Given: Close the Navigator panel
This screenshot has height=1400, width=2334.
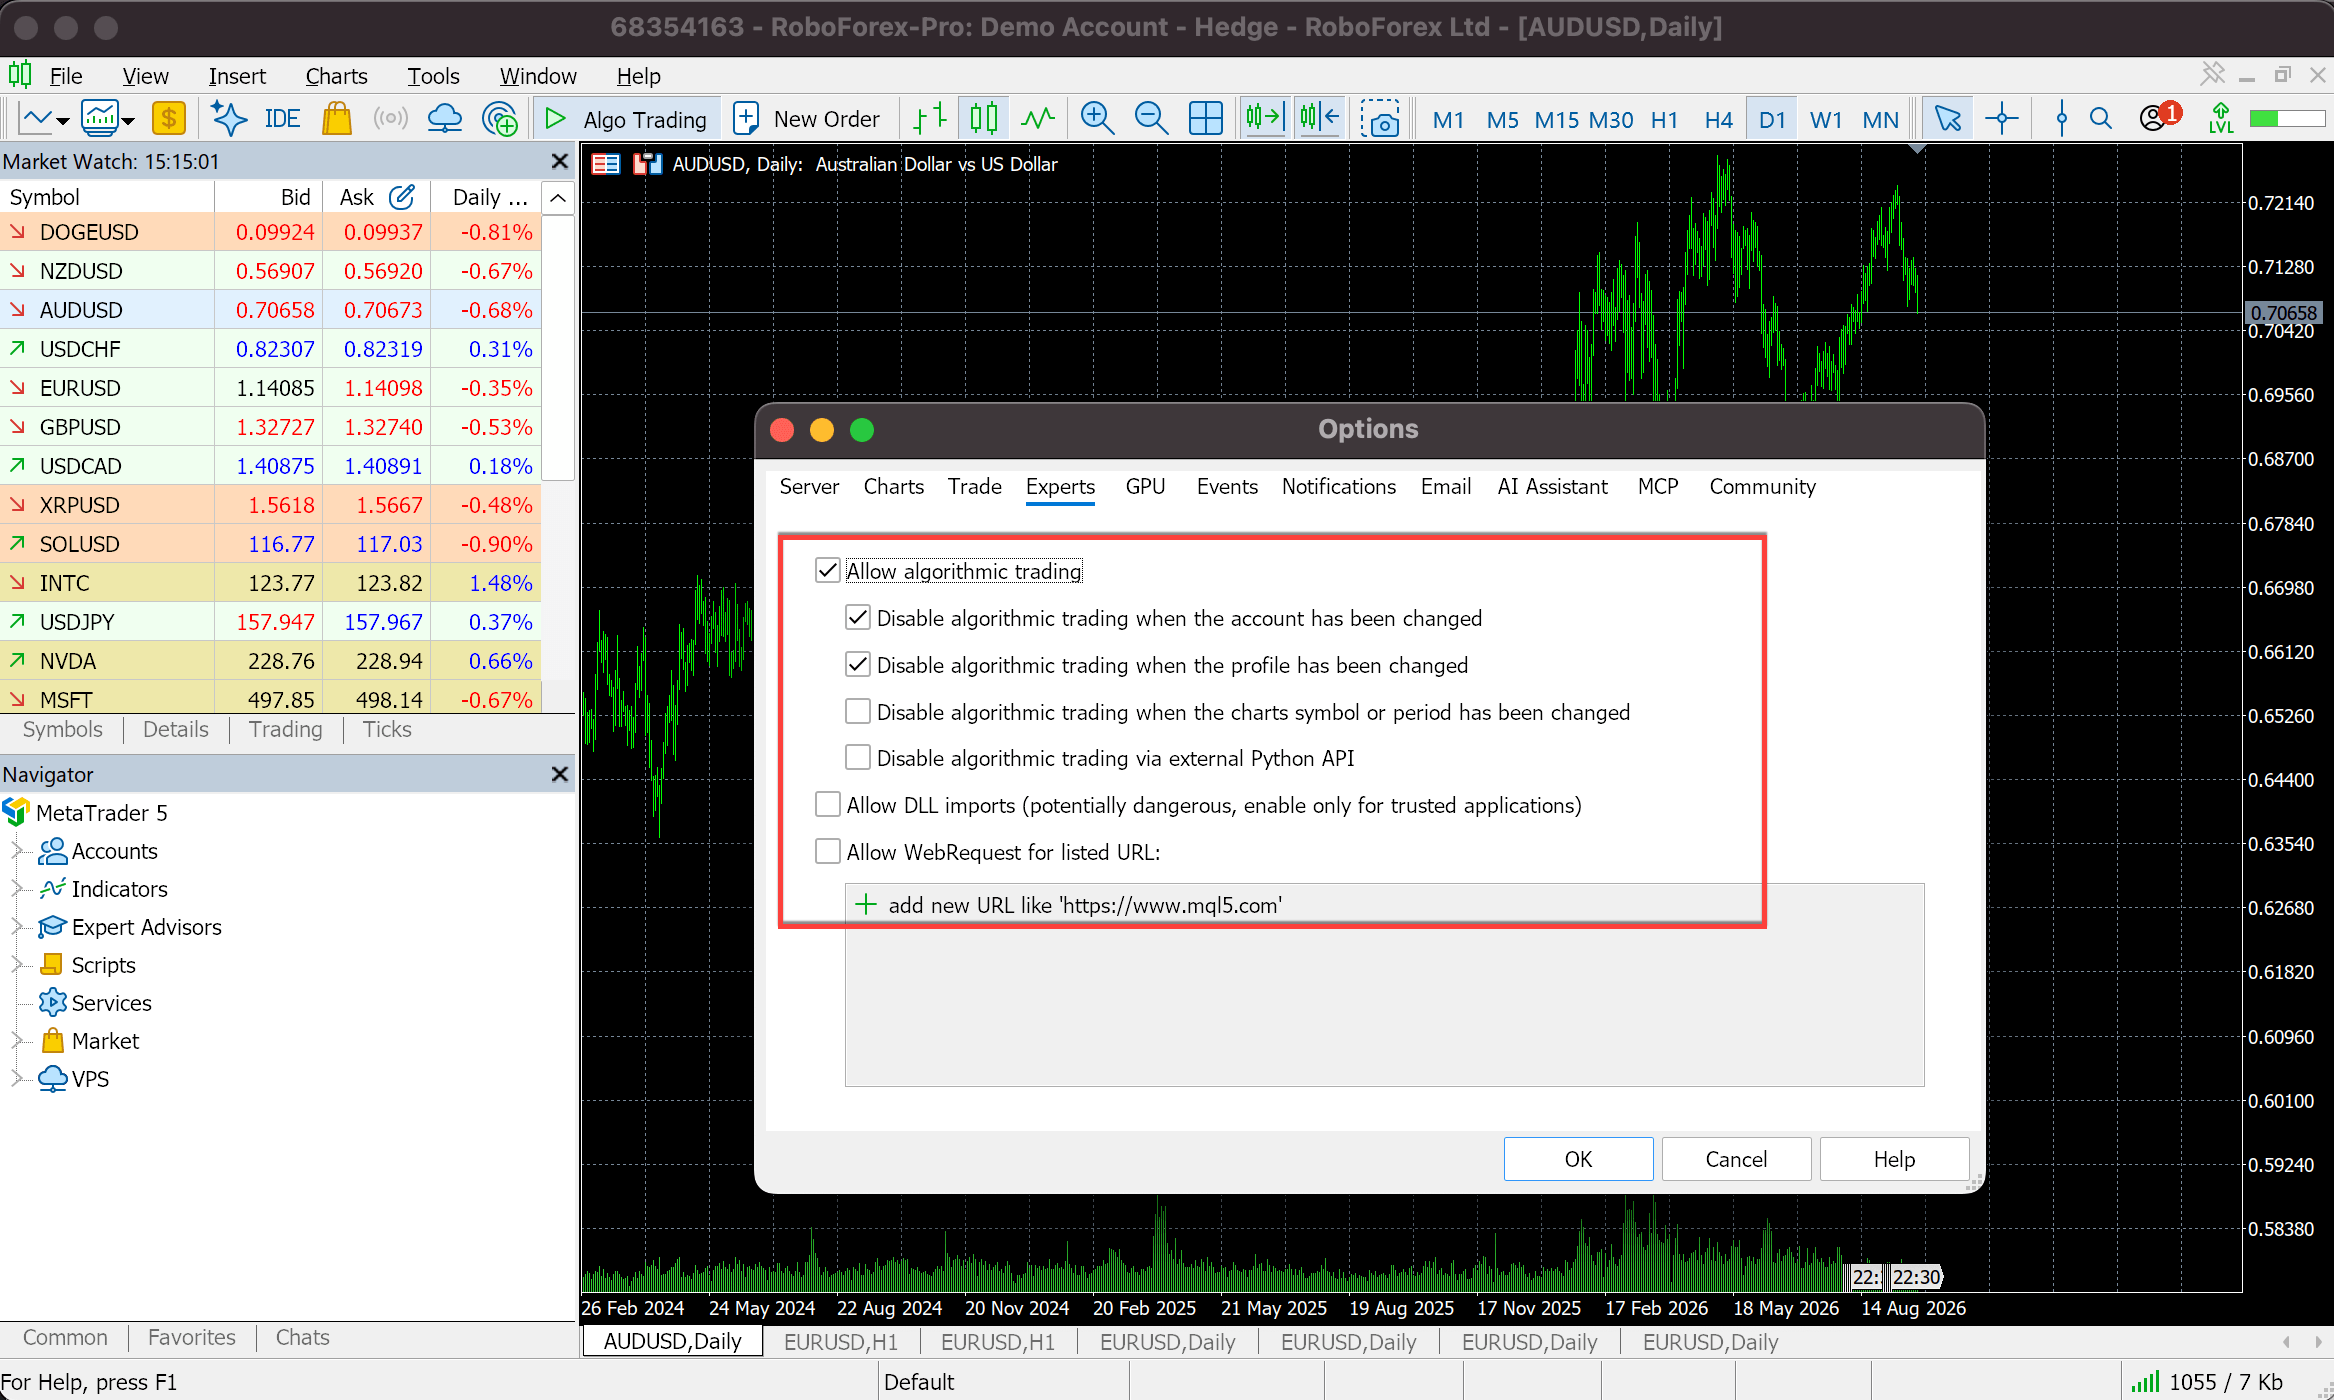Looking at the screenshot, I should (x=560, y=774).
